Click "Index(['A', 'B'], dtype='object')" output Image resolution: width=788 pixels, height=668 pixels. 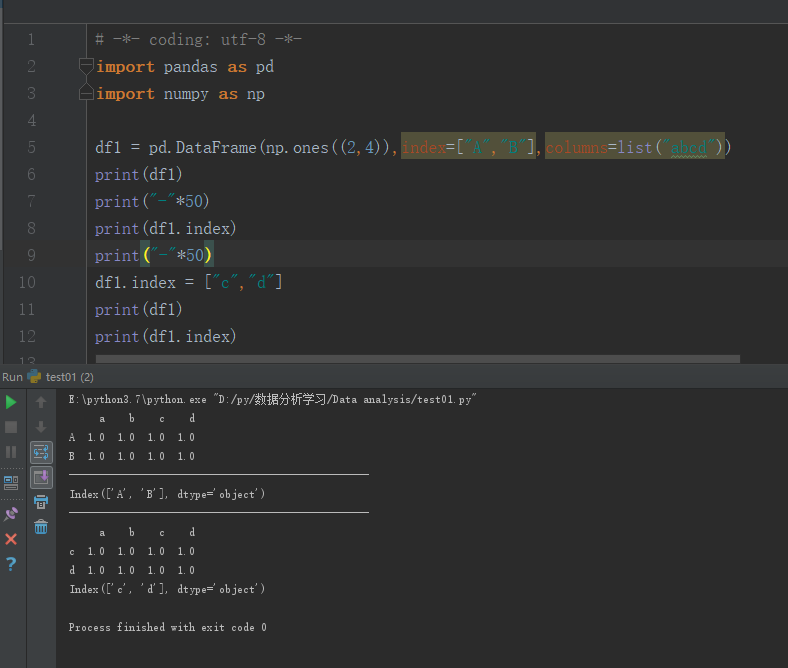pyautogui.click(x=167, y=494)
